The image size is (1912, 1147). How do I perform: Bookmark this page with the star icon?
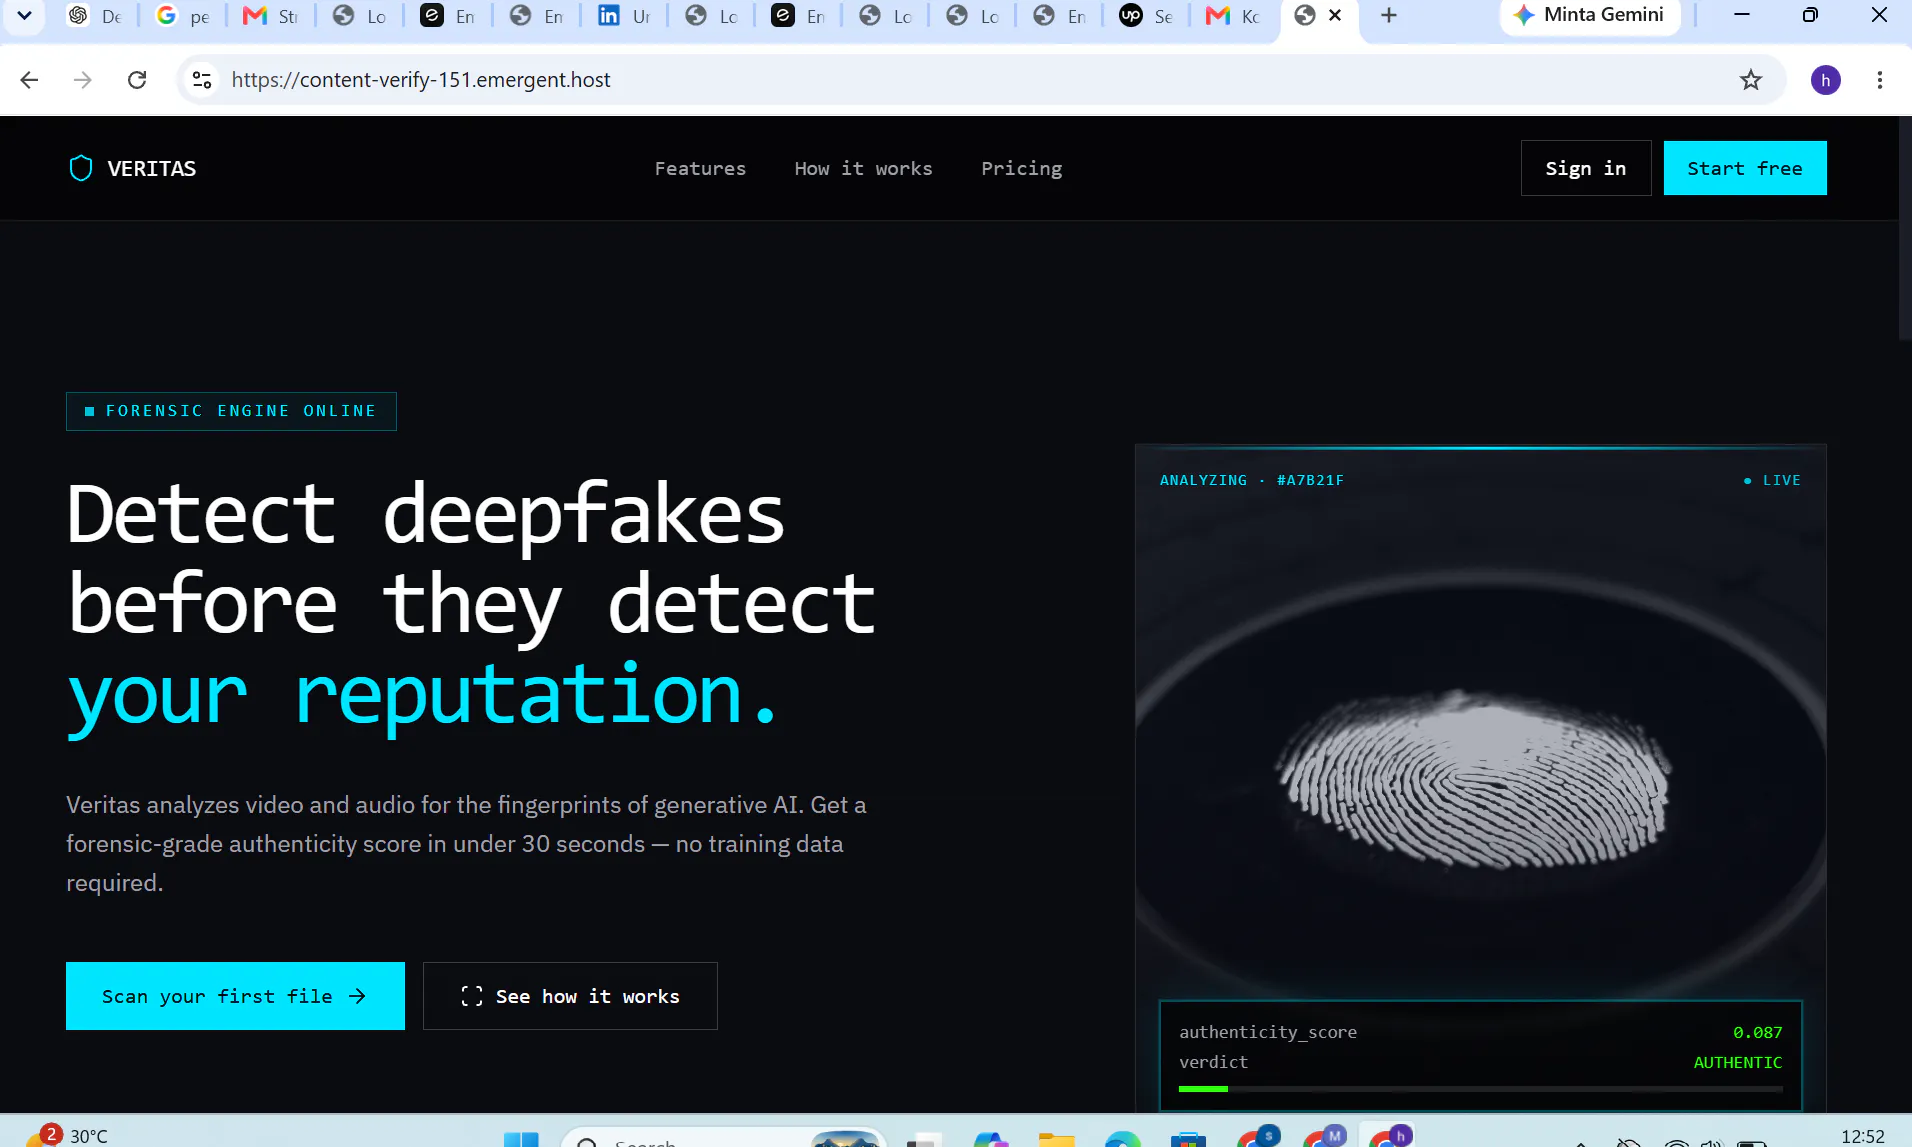pos(1750,80)
